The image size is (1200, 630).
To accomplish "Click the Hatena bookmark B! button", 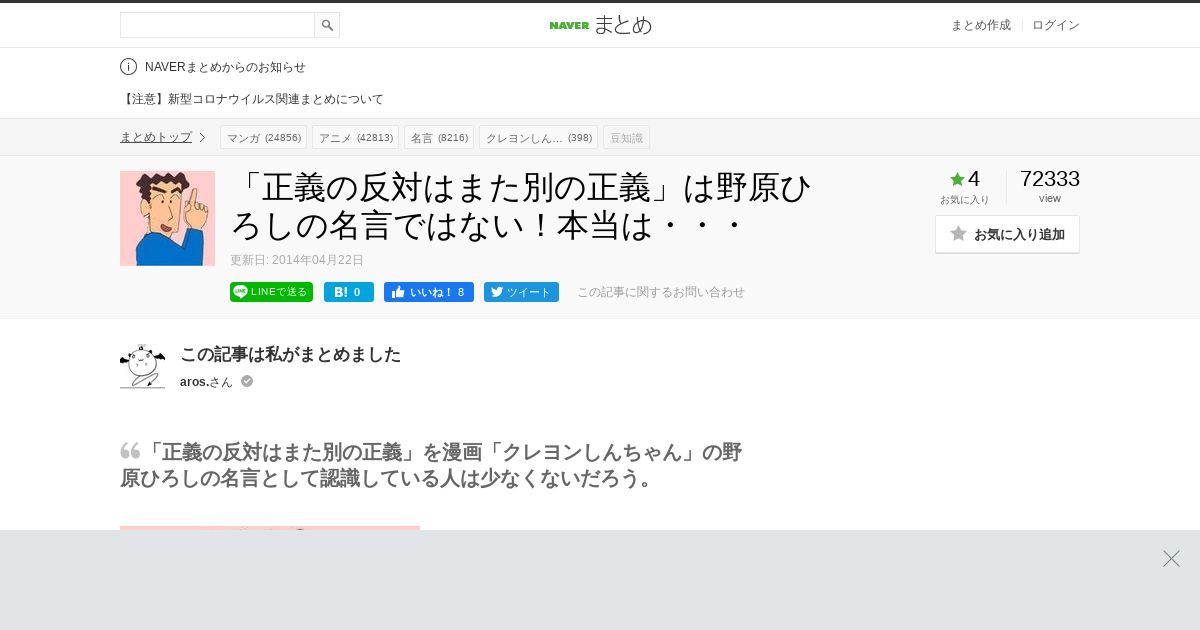I will [x=349, y=292].
